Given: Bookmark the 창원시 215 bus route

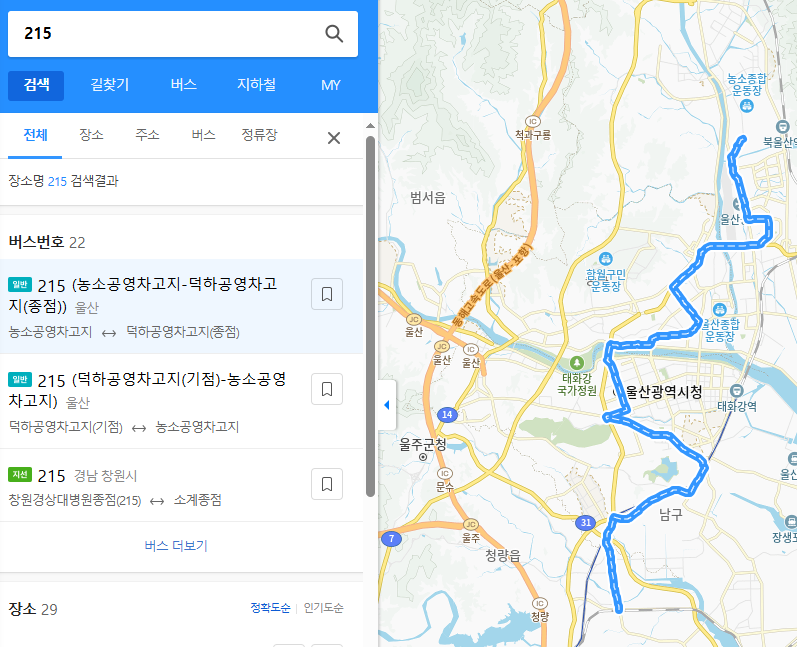Looking at the screenshot, I should tap(327, 484).
